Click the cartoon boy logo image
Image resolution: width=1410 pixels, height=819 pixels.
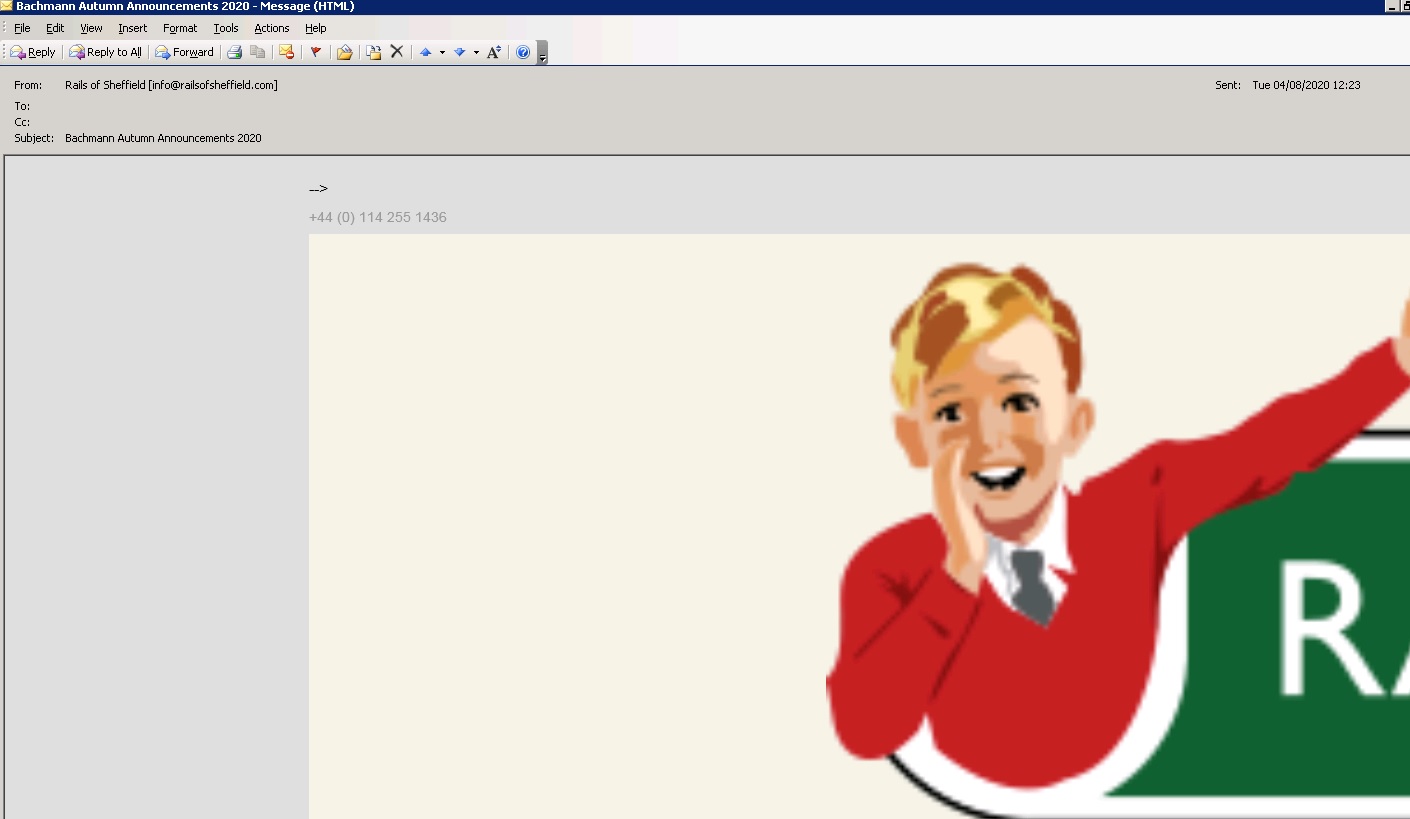point(1118,540)
